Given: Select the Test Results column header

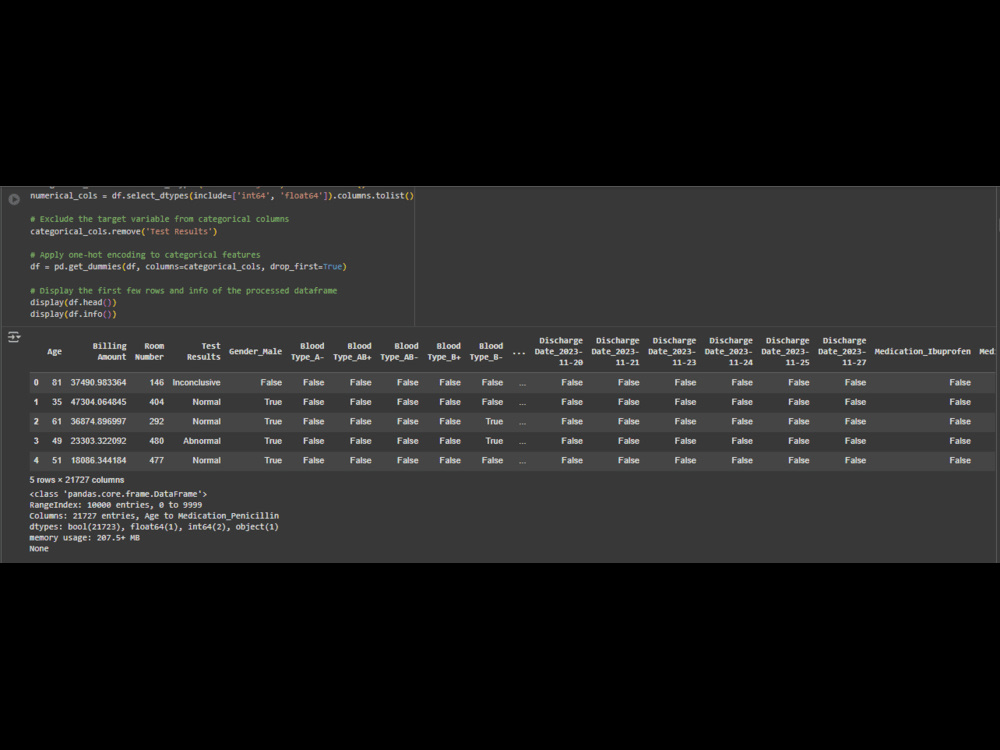Looking at the screenshot, I should click(x=203, y=351).
